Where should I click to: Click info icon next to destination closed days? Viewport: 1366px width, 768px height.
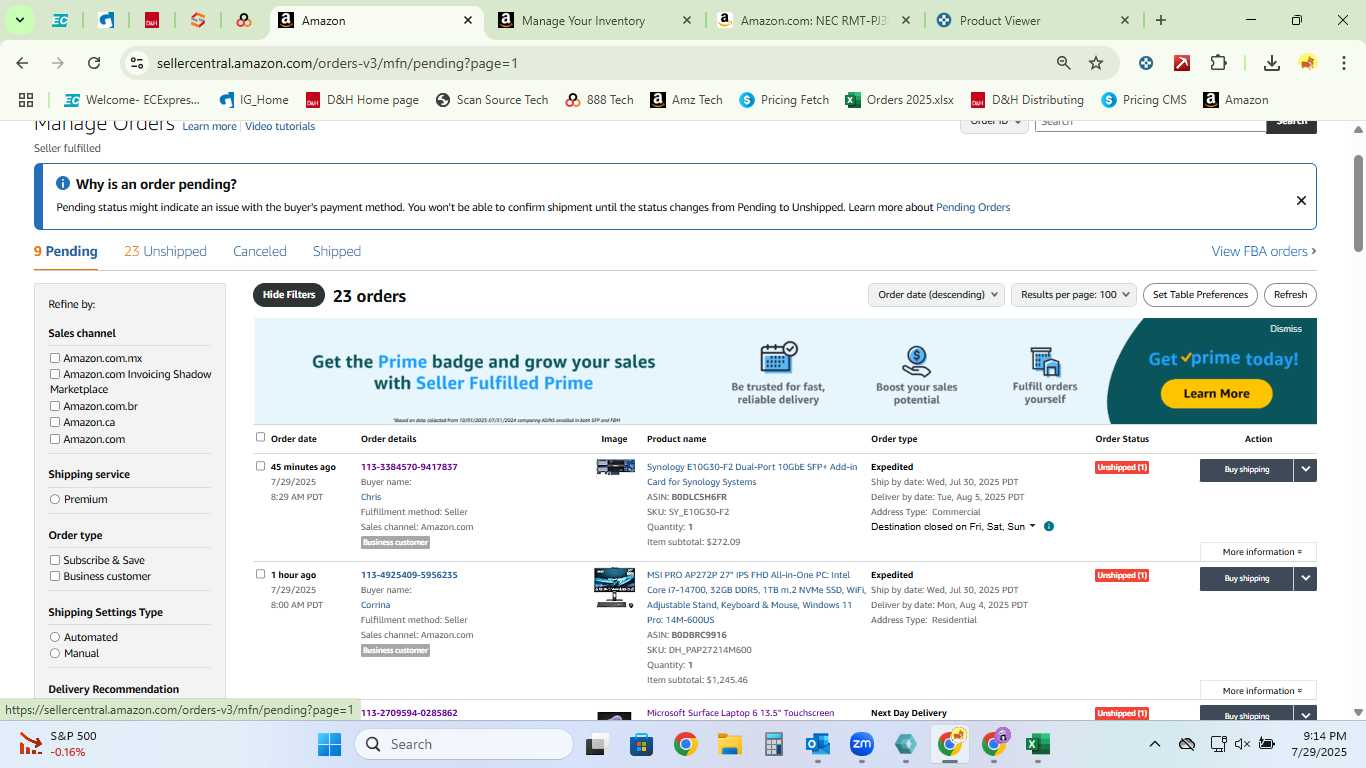[1049, 526]
